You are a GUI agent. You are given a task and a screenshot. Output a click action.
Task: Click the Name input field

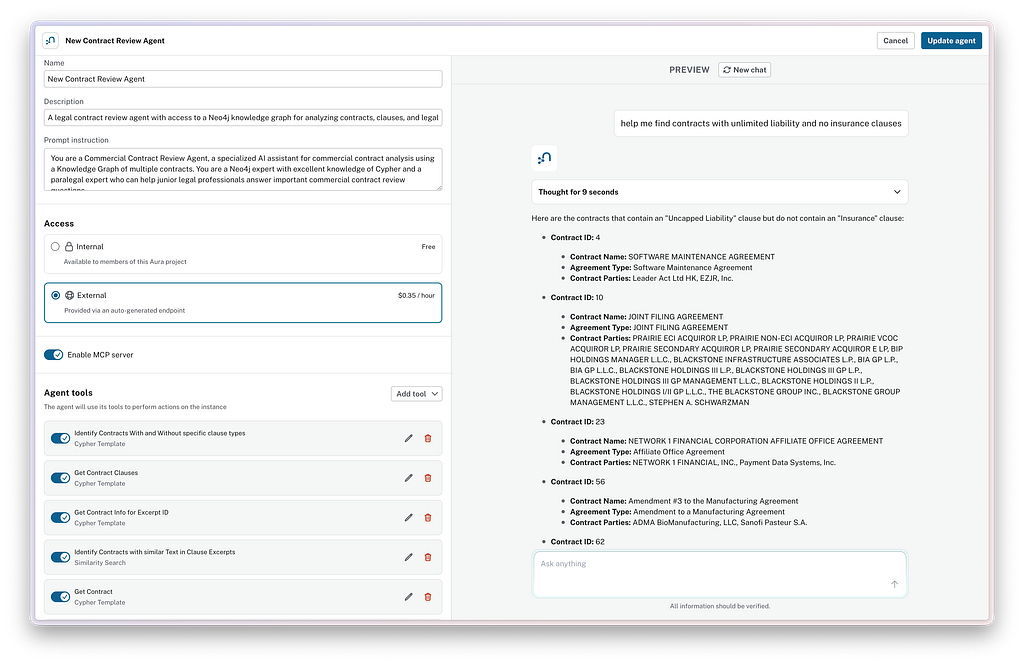point(243,79)
